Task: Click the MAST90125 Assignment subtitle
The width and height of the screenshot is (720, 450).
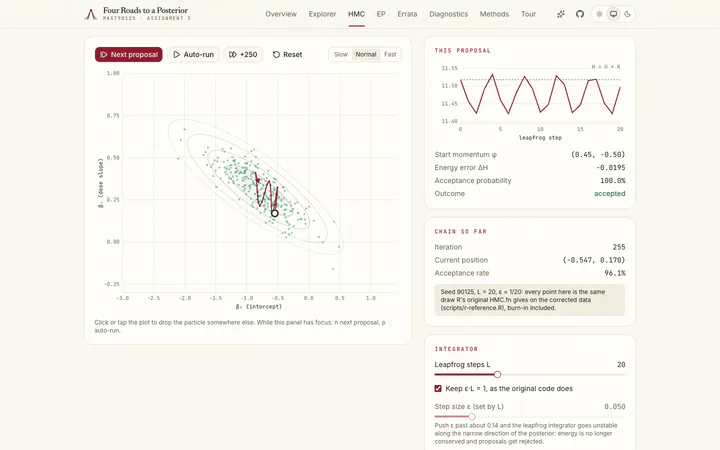Action: (146, 18)
